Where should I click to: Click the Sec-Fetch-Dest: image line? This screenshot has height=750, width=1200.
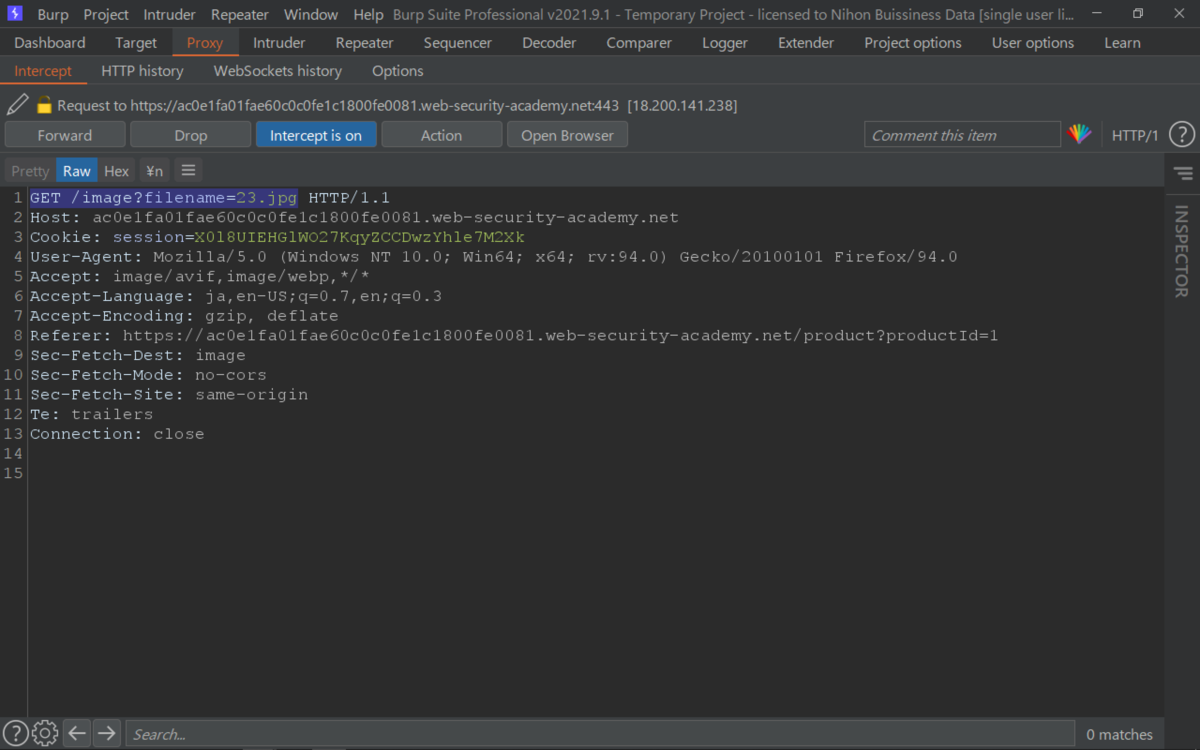click(138, 355)
